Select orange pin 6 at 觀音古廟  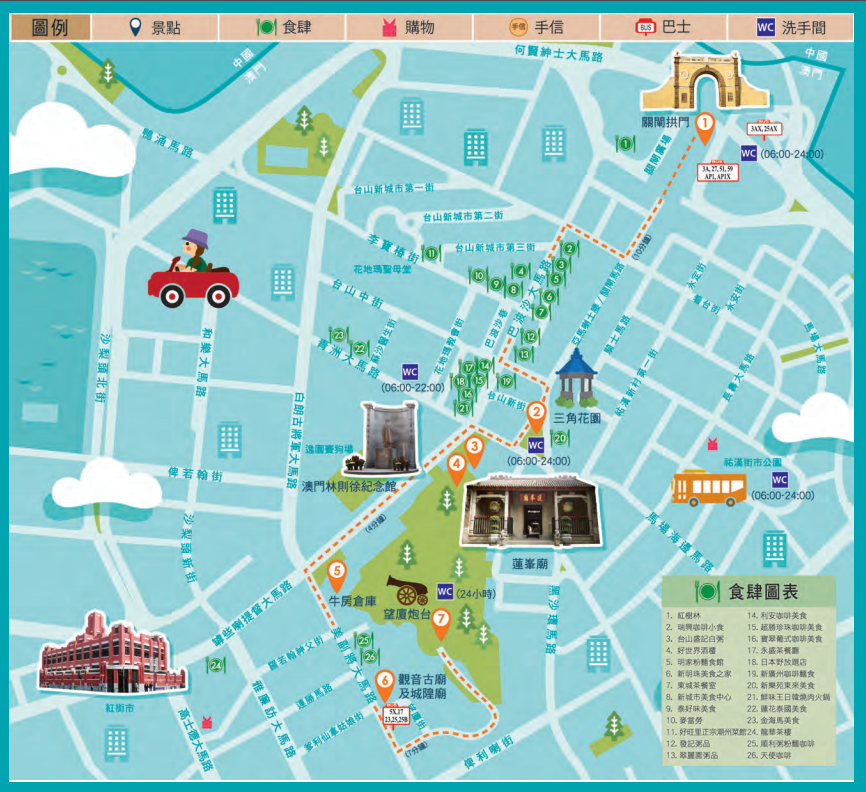[x=385, y=685]
